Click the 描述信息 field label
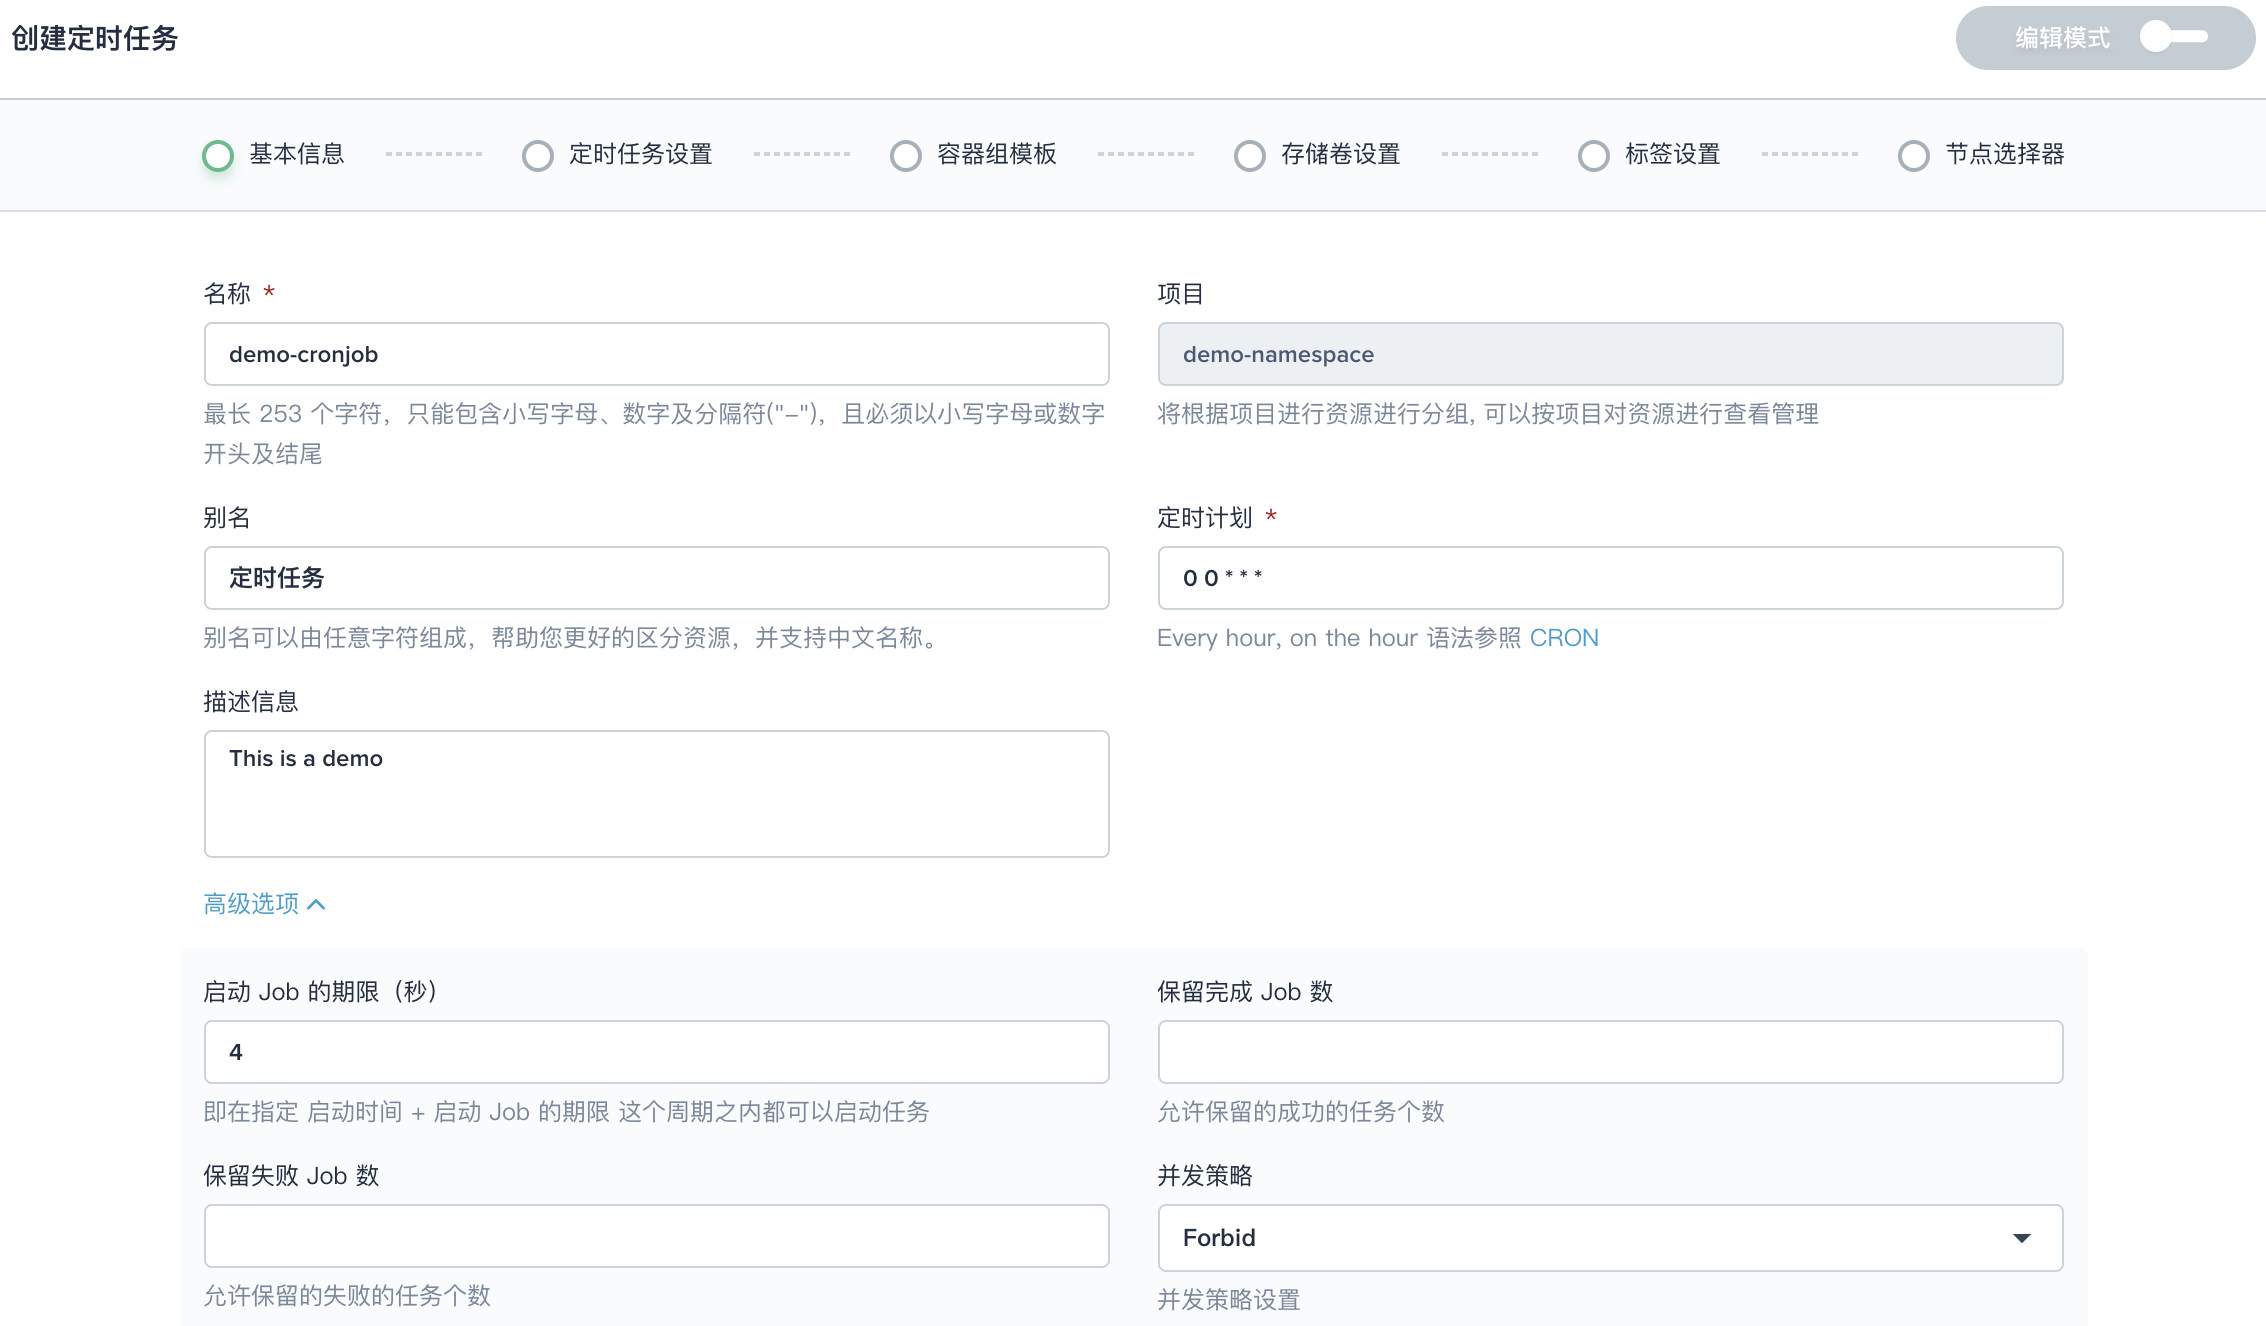Image resolution: width=2266 pixels, height=1326 pixels. tap(251, 702)
